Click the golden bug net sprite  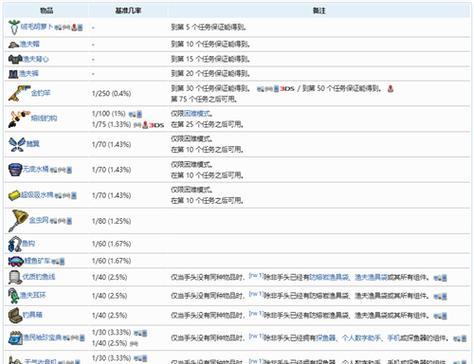click(x=18, y=221)
